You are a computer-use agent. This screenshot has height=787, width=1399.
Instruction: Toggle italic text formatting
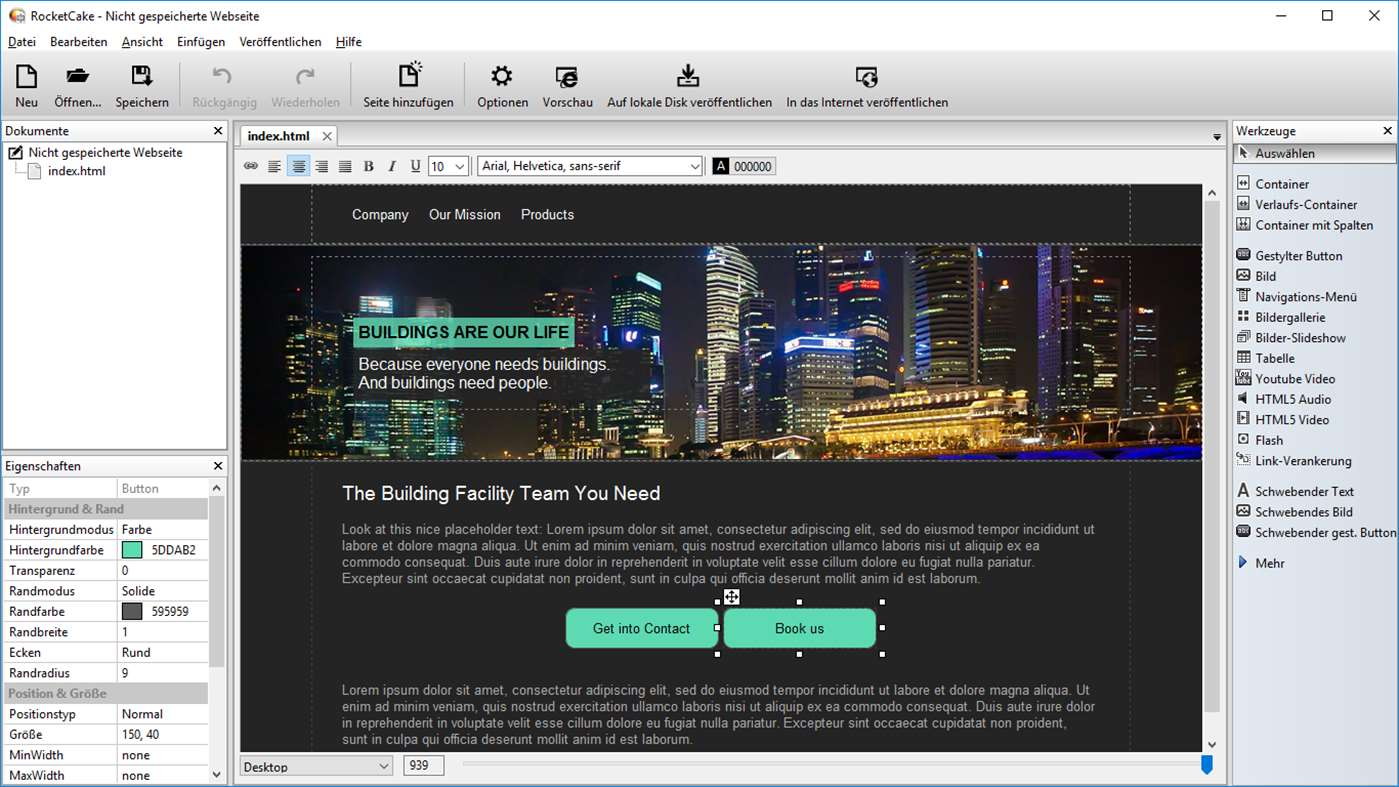click(x=392, y=167)
